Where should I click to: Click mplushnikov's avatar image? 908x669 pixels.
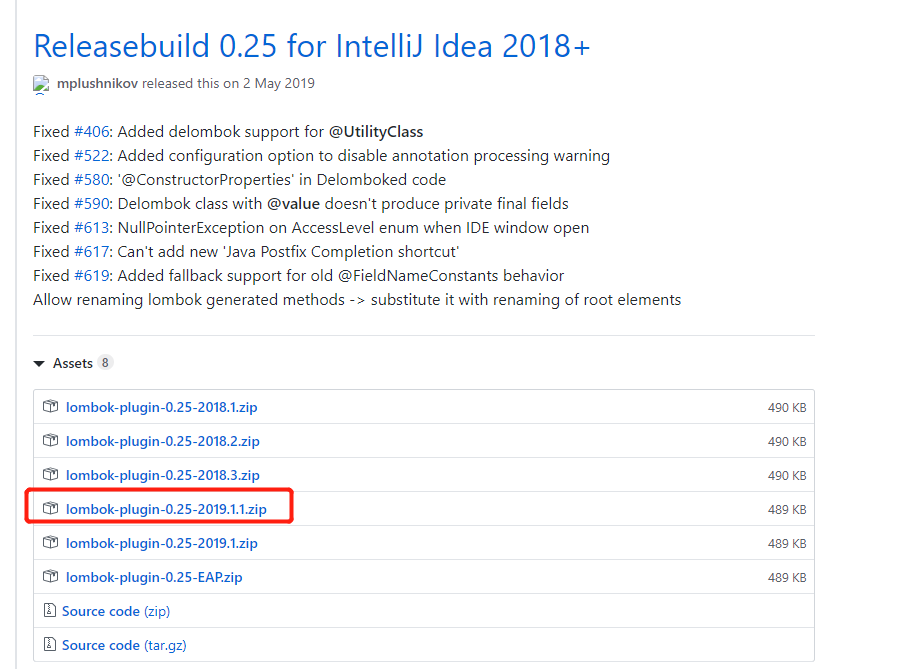[41, 84]
